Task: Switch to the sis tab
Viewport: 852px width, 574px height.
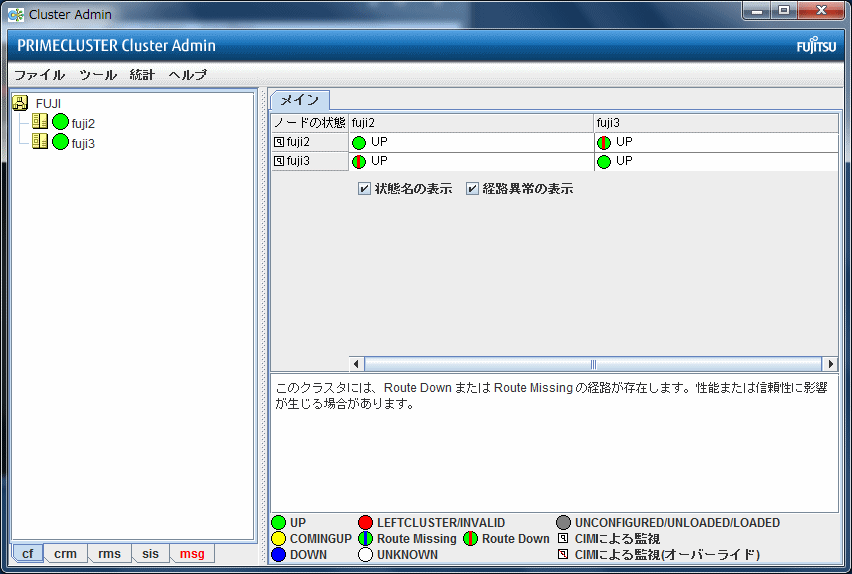Action: click(151, 553)
